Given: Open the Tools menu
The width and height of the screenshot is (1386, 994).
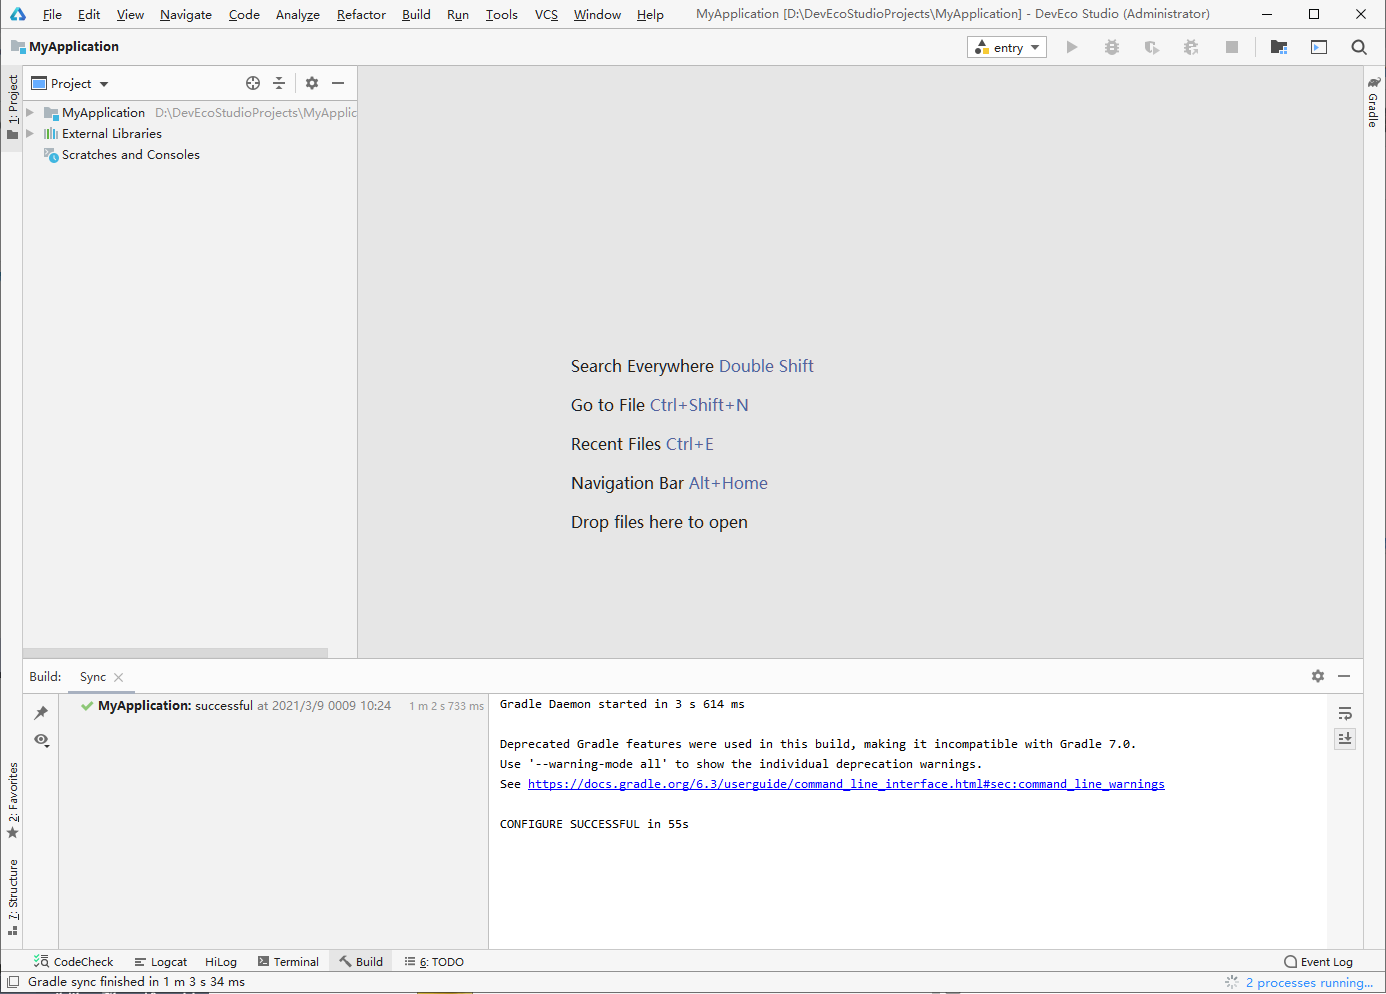Looking at the screenshot, I should 502,14.
